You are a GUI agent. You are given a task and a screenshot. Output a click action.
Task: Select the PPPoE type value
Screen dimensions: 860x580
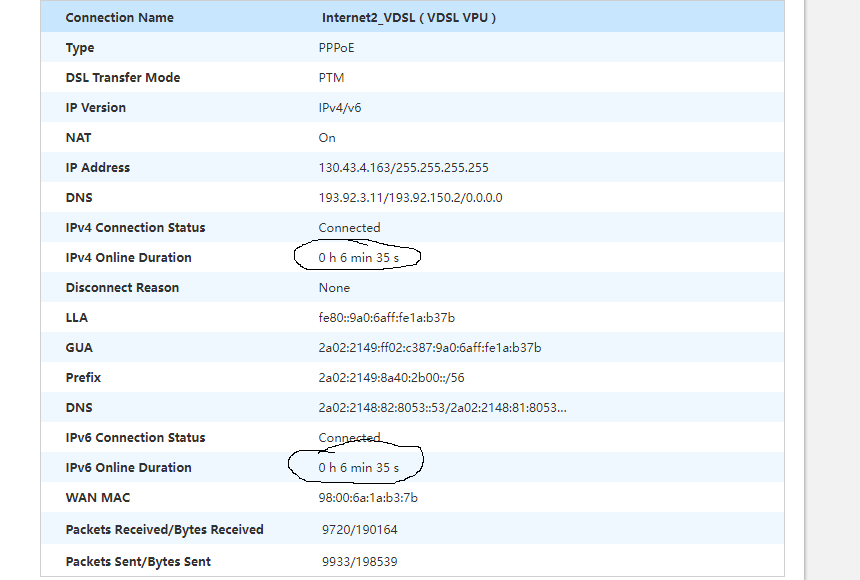[336, 48]
